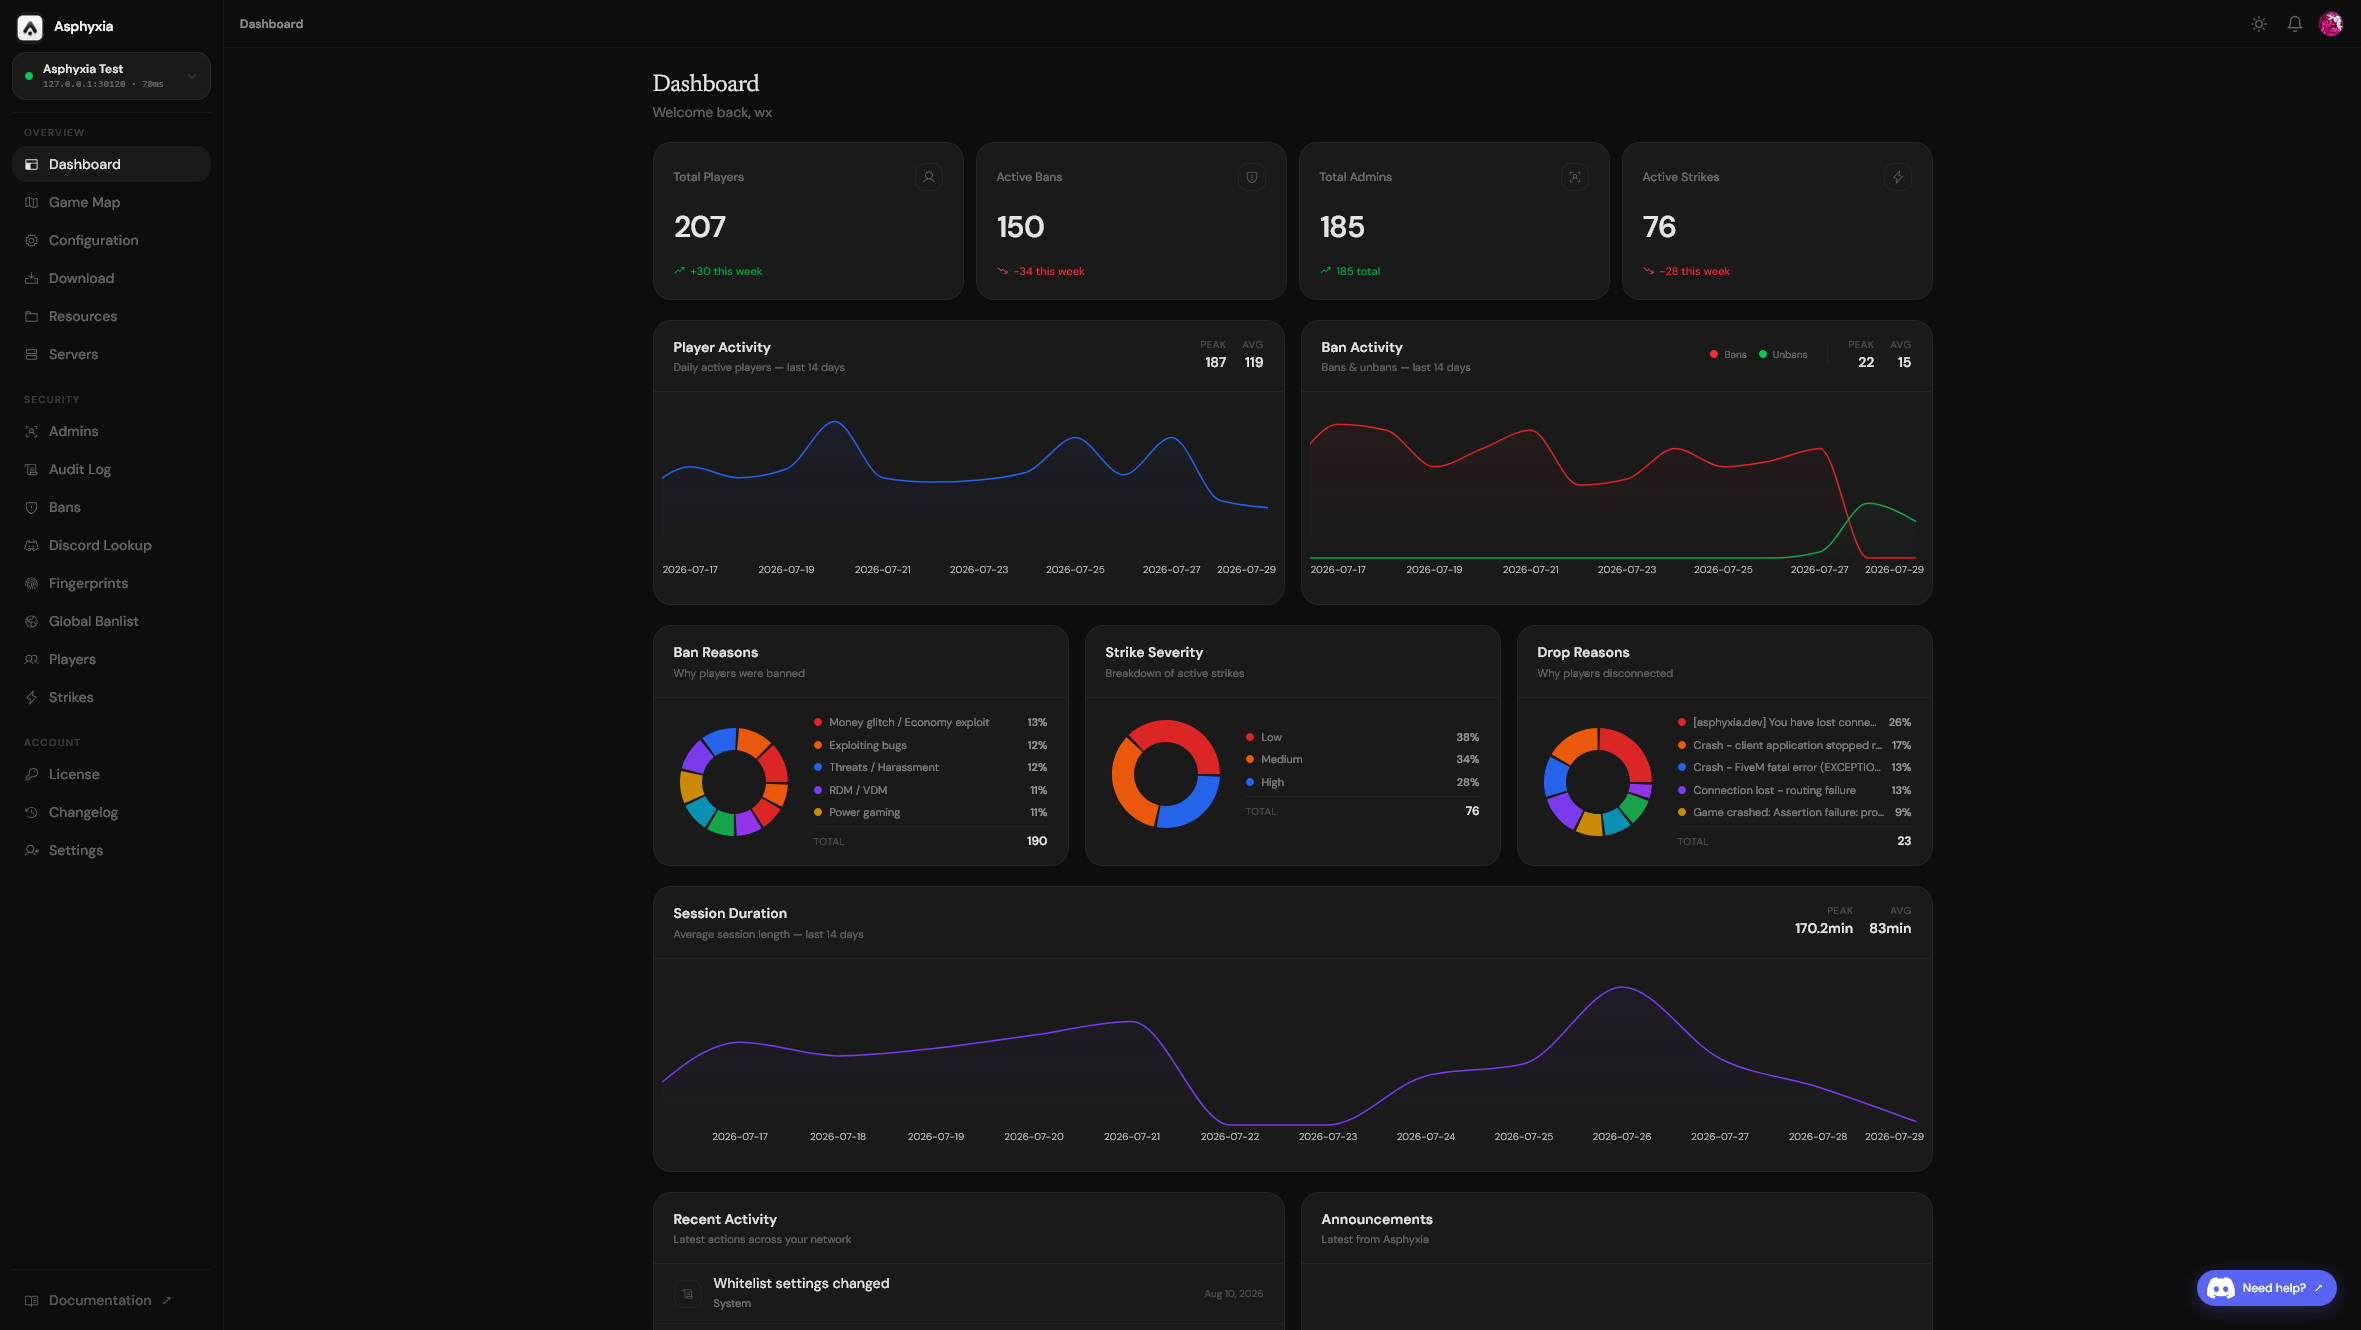Click the orange Medium severity legend dot
The height and width of the screenshot is (1330, 2361).
1250,759
